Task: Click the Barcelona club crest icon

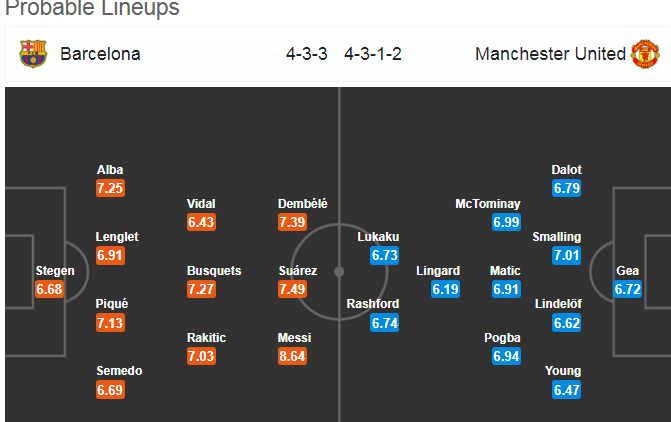Action: pos(33,54)
